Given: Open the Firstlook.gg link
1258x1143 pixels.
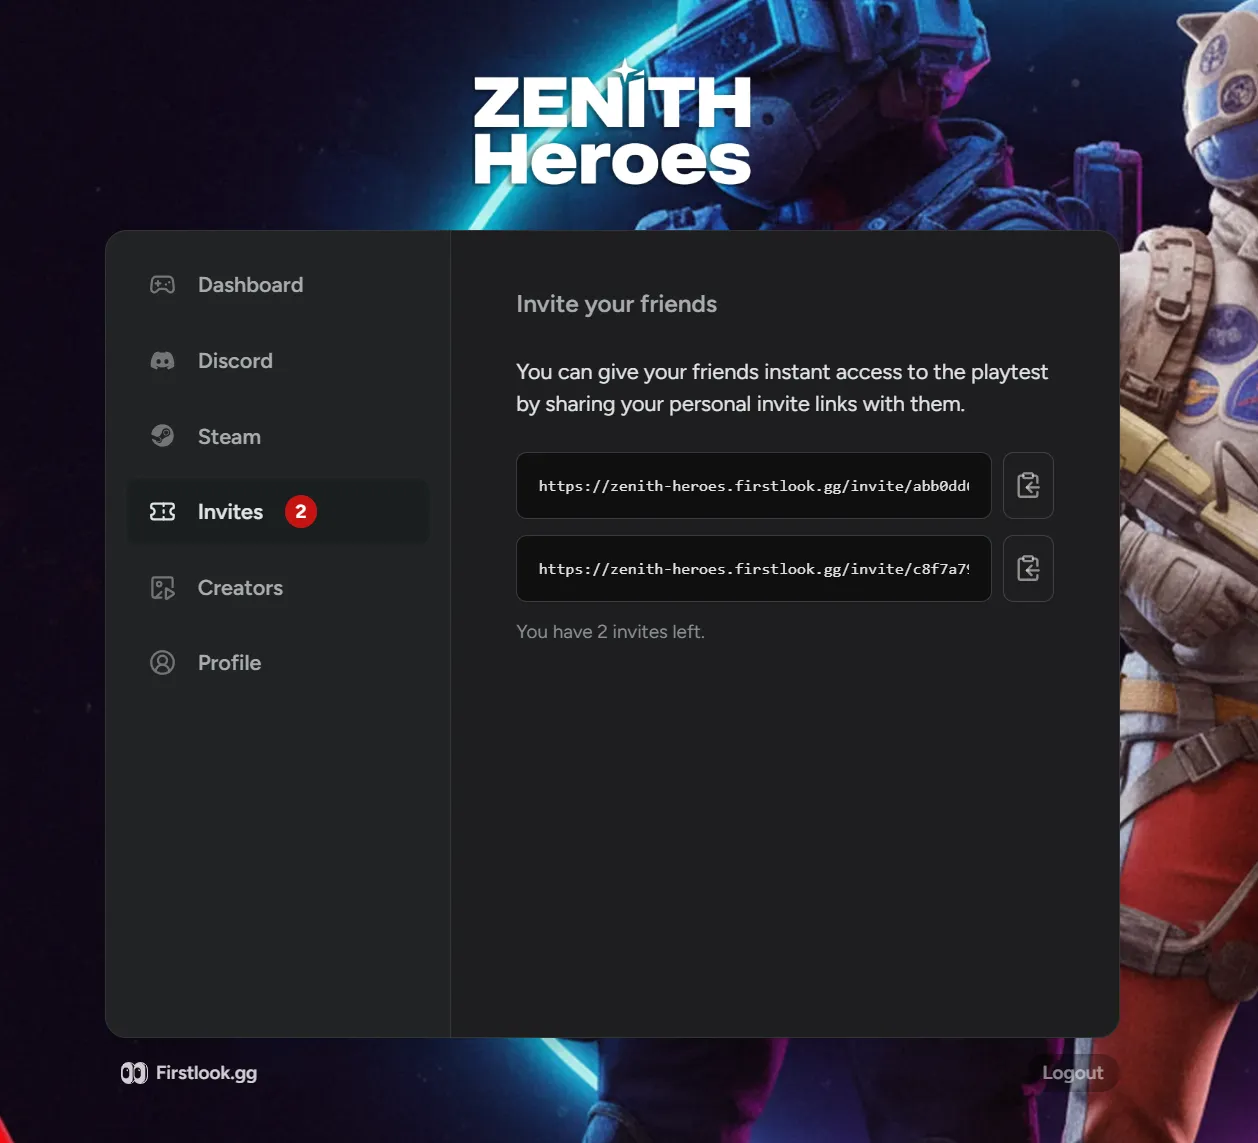Looking at the screenshot, I should 189,1073.
